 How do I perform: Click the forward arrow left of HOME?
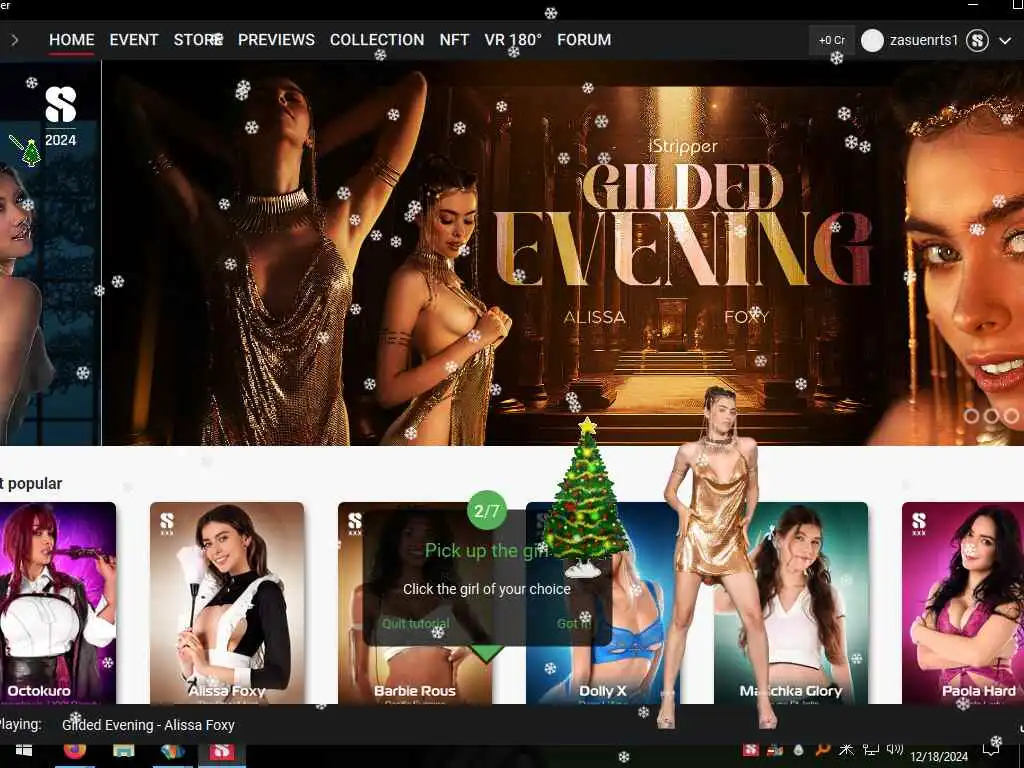tap(14, 40)
